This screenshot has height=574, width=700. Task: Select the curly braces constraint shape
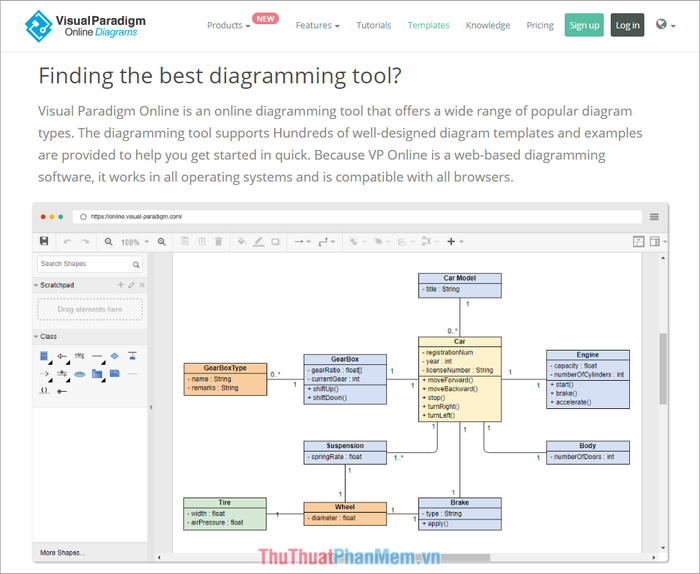pyautogui.click(x=44, y=391)
